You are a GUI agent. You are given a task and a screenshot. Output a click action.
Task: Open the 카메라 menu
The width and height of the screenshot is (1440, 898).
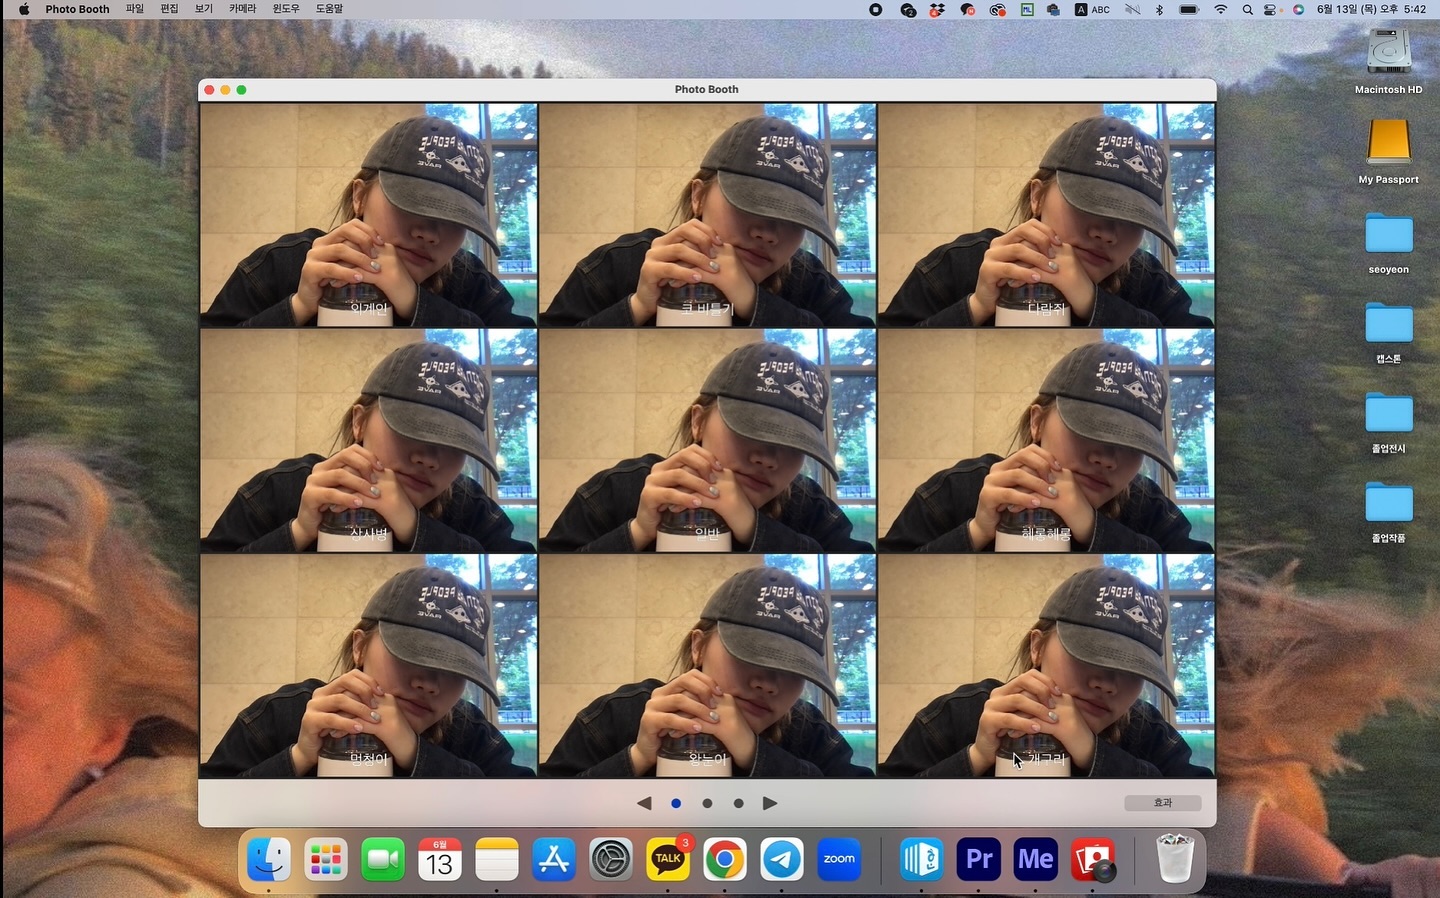(242, 9)
